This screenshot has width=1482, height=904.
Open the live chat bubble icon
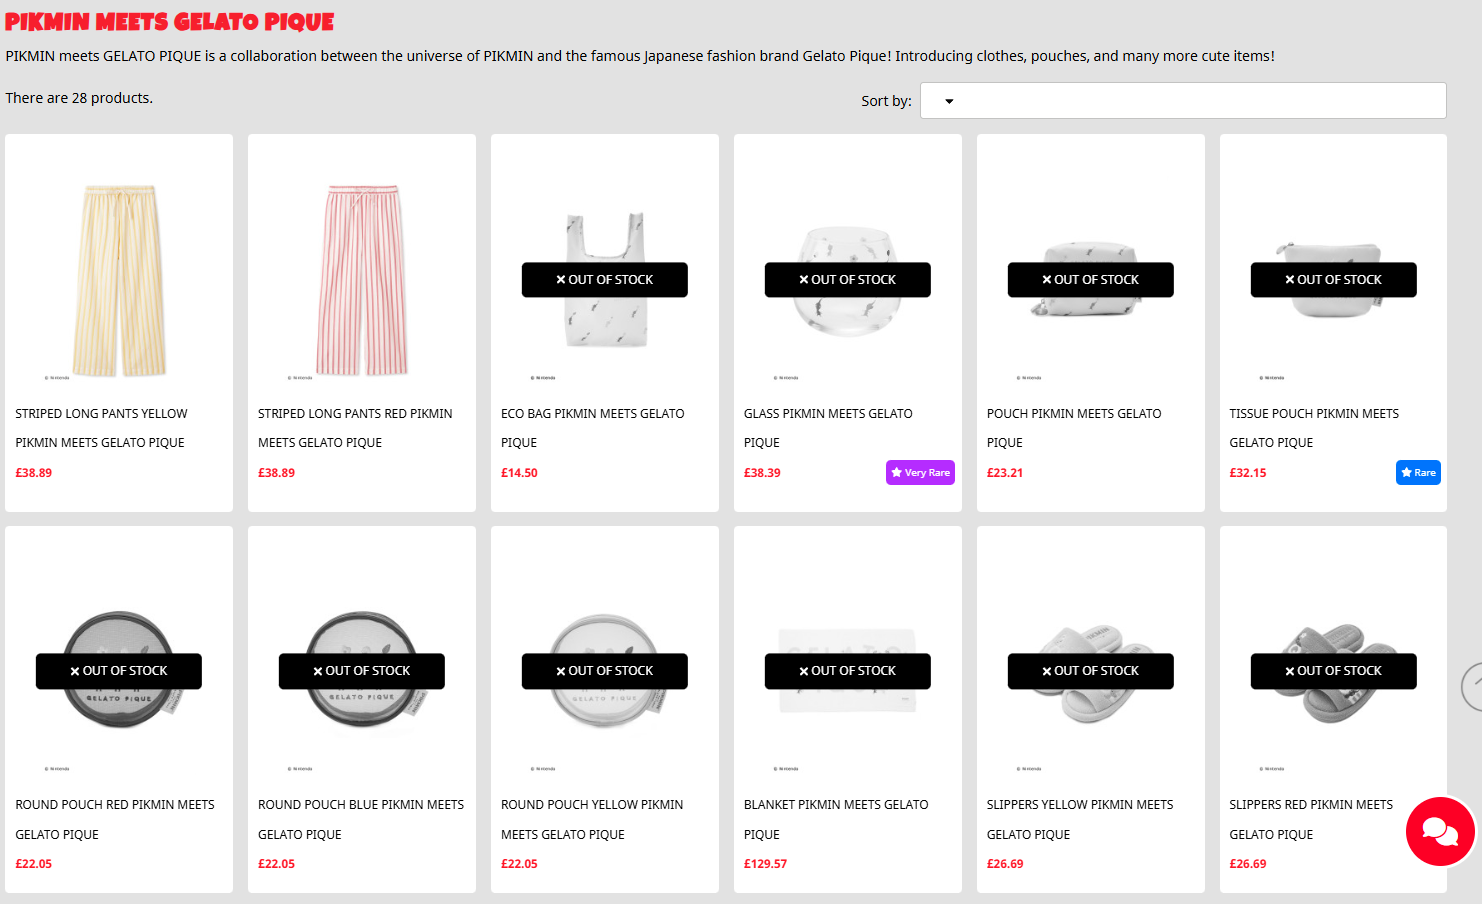click(1440, 831)
